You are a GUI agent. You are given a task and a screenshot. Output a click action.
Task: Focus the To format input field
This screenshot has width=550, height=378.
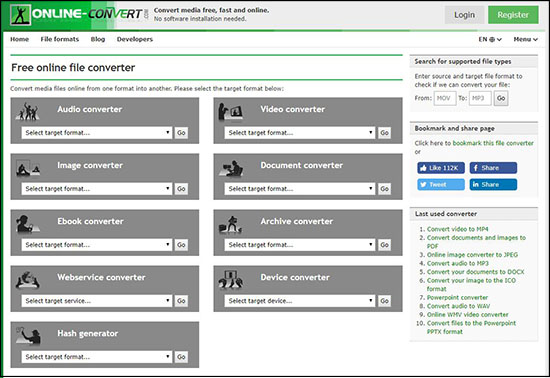[x=480, y=98]
